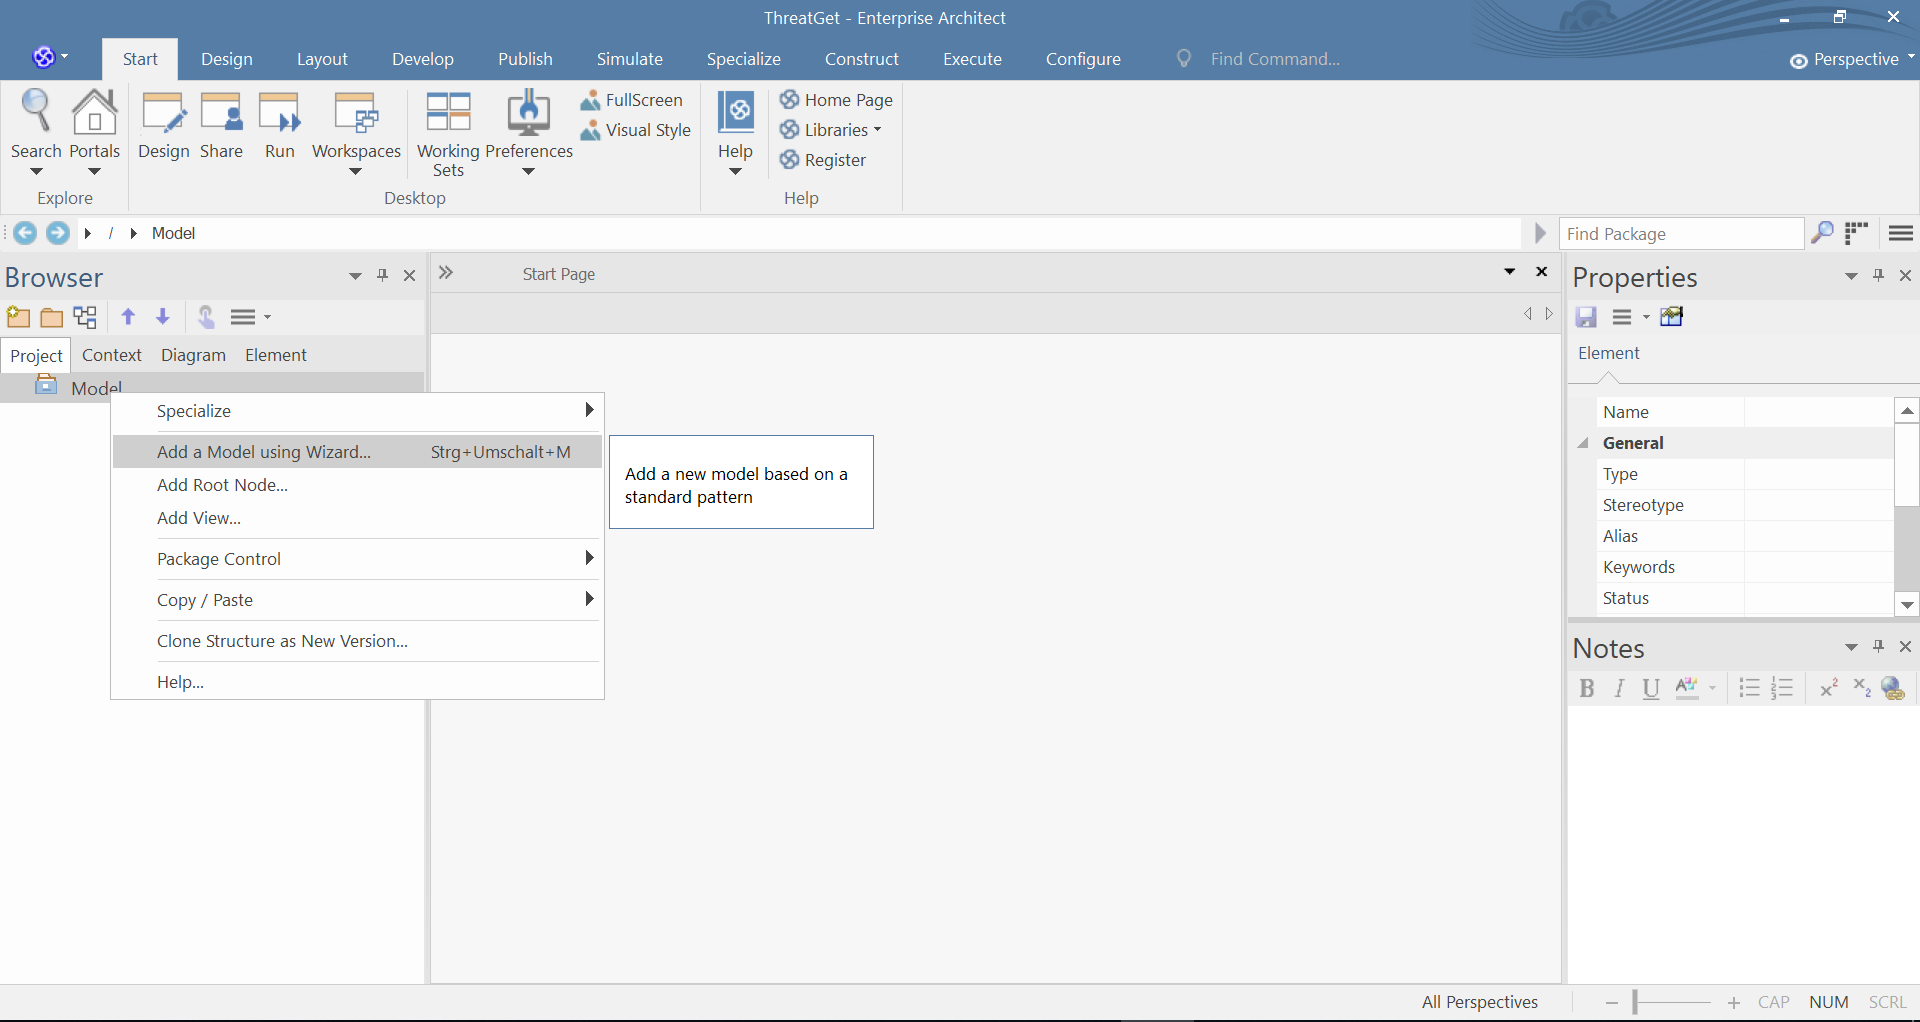Click the Design desktop icon
1920x1022 pixels.
[x=164, y=125]
